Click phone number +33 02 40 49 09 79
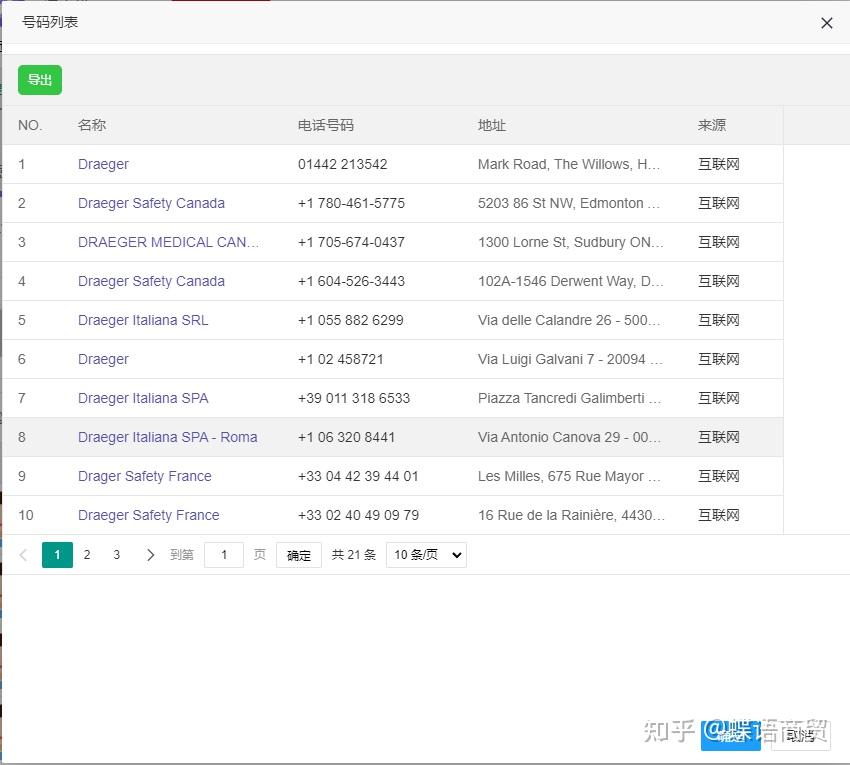Image resolution: width=850 pixels, height=765 pixels. point(358,516)
